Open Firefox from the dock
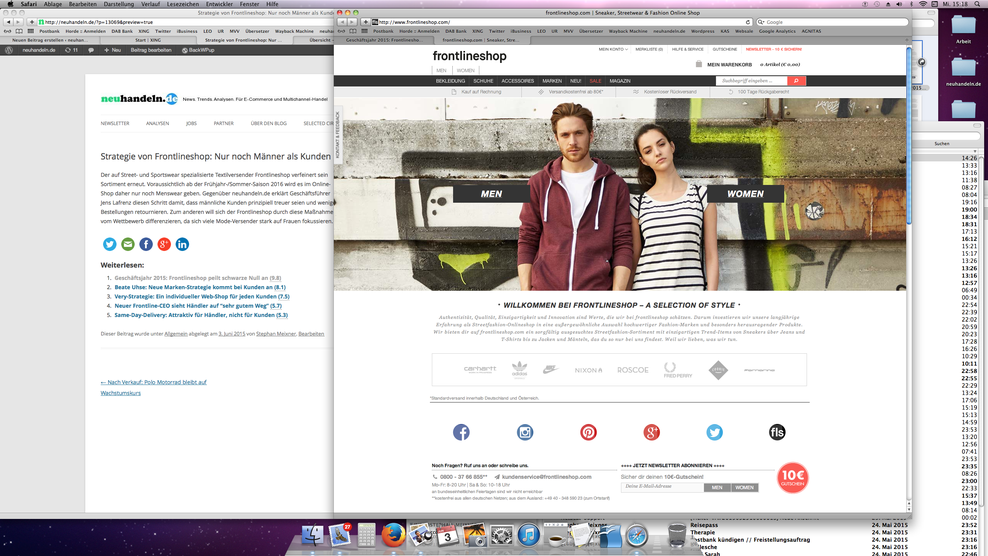This screenshot has height=556, width=988. (x=393, y=536)
